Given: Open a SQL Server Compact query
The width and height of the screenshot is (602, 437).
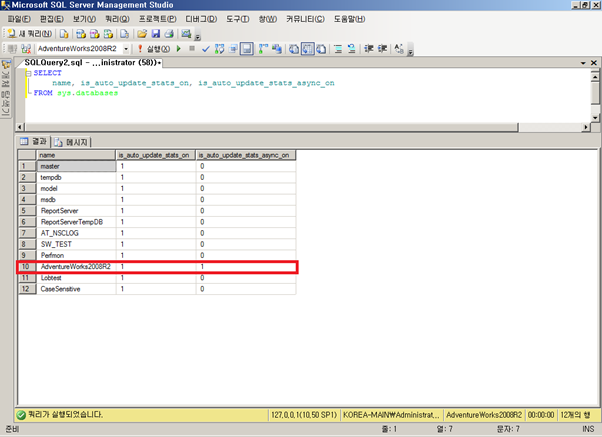Looking at the screenshot, I should point(124,34).
